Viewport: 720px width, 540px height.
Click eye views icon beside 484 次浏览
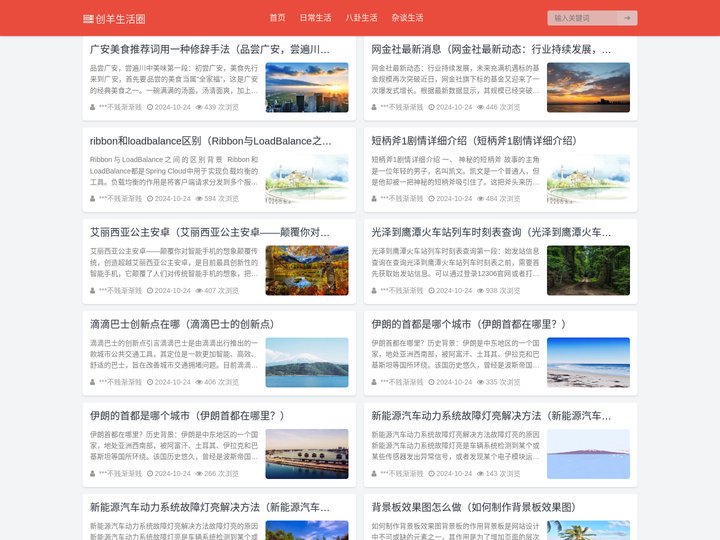pos(480,199)
